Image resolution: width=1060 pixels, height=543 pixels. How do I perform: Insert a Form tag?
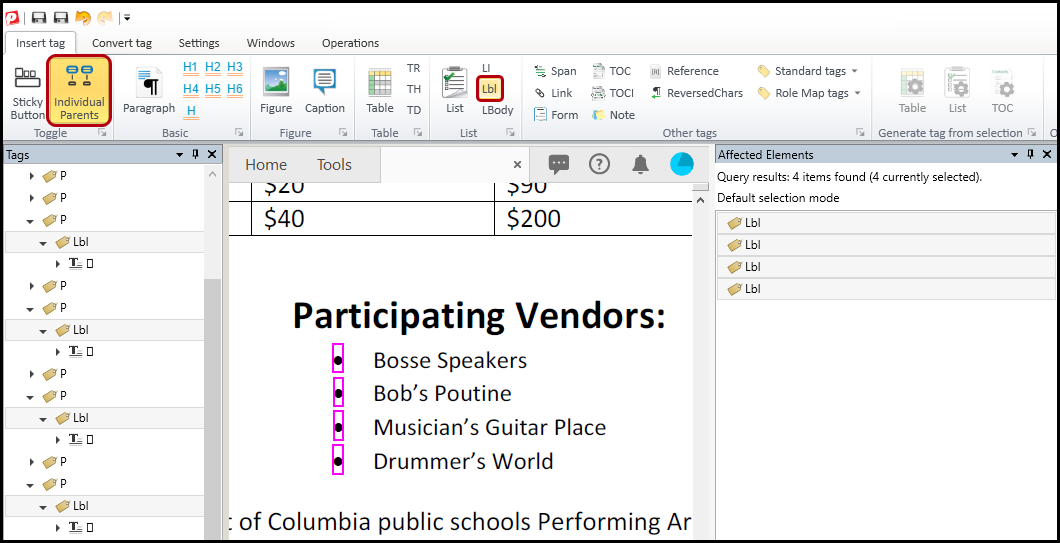556,115
